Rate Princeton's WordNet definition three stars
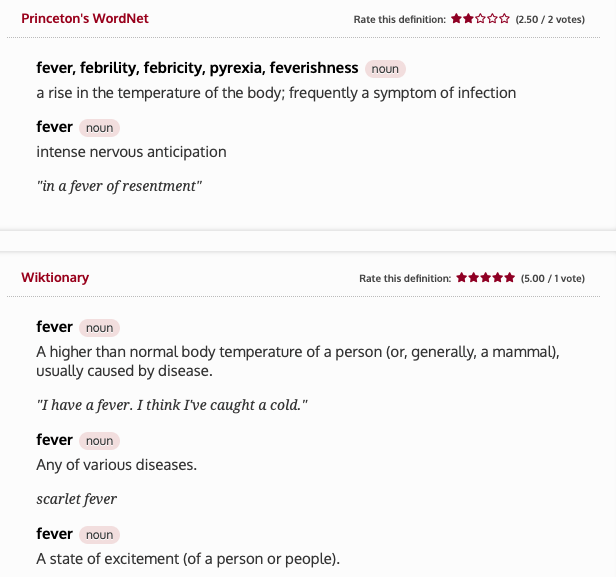 [480, 19]
